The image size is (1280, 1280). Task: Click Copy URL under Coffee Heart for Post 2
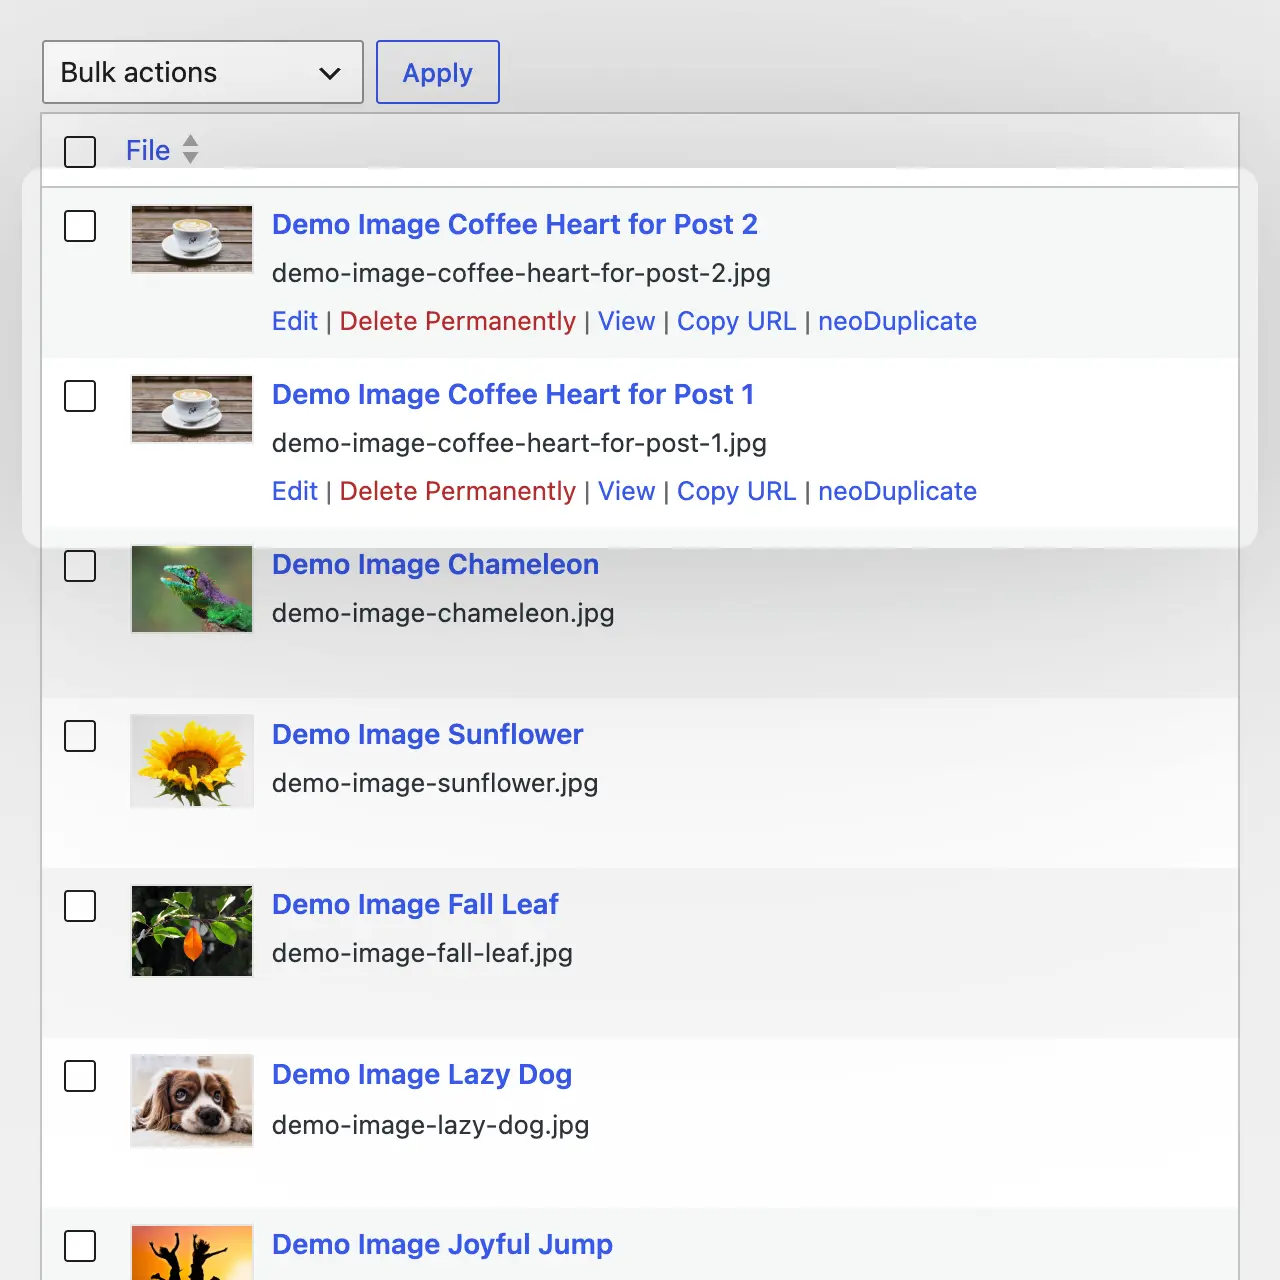click(737, 321)
